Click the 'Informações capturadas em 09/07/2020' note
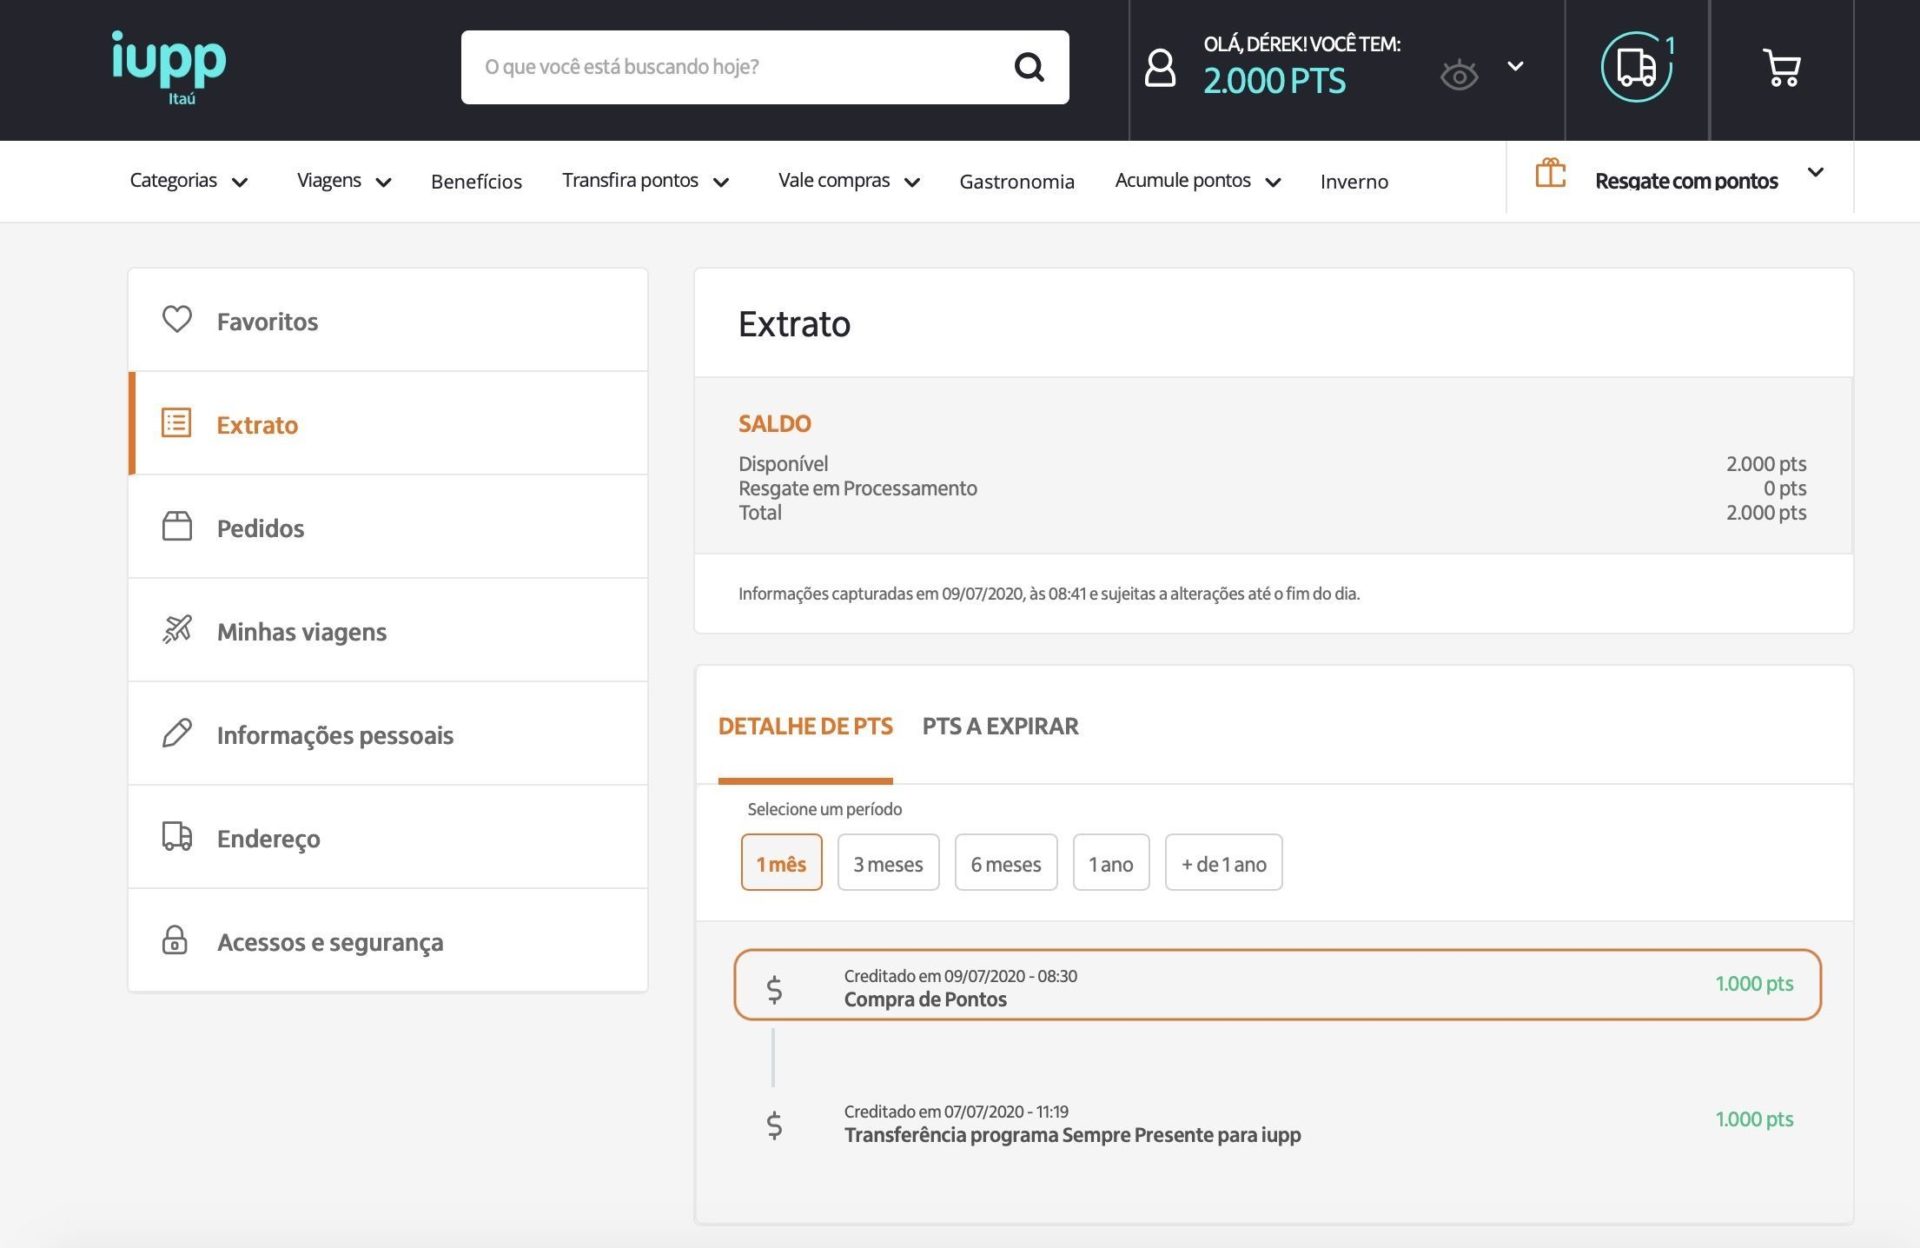The width and height of the screenshot is (1920, 1248). 1049,594
